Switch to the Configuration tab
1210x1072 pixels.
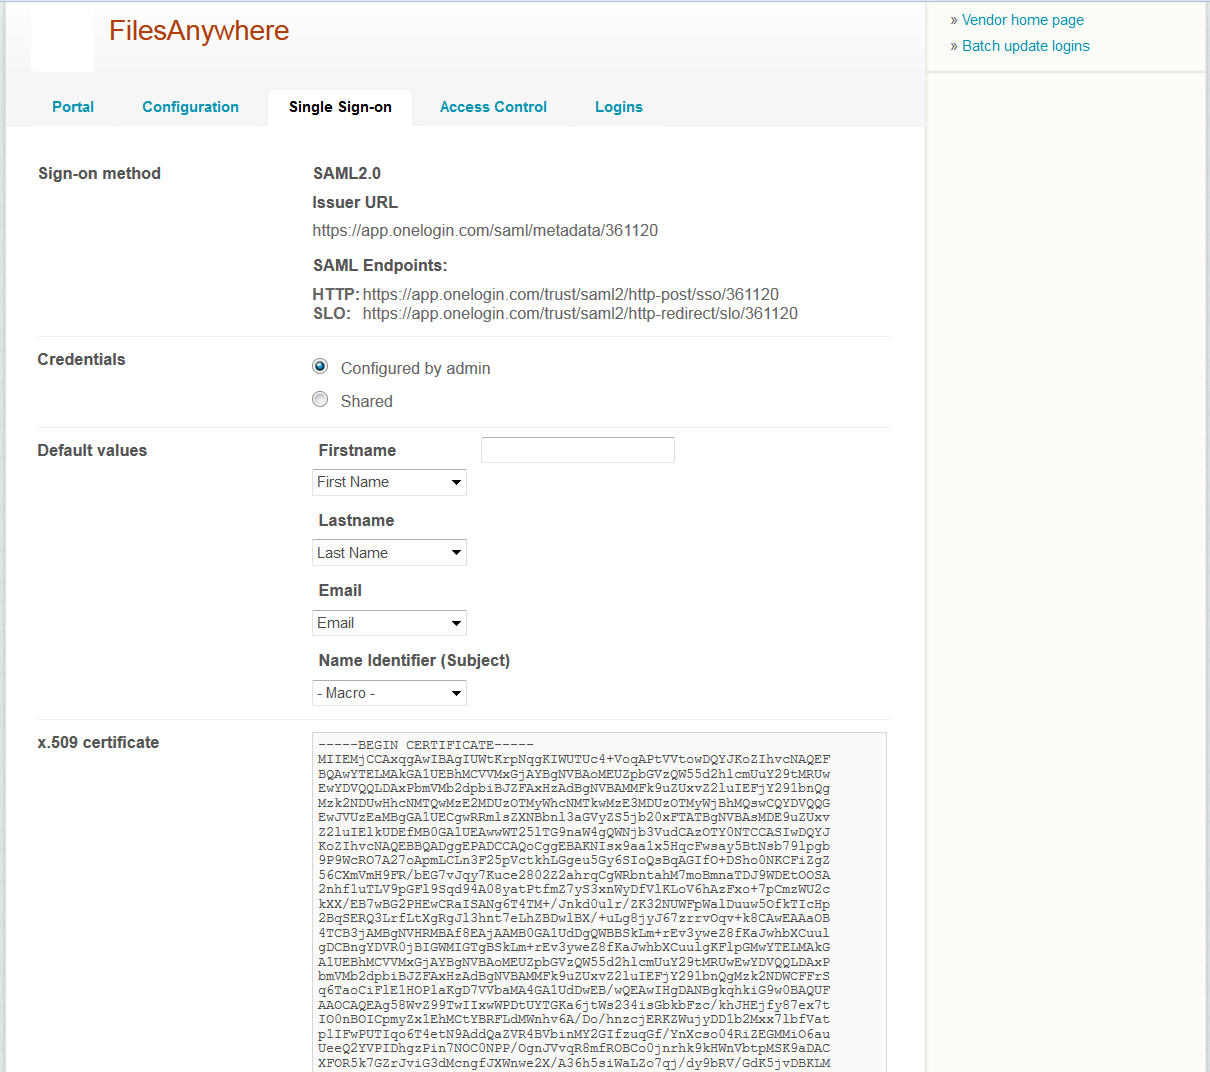[x=190, y=107]
